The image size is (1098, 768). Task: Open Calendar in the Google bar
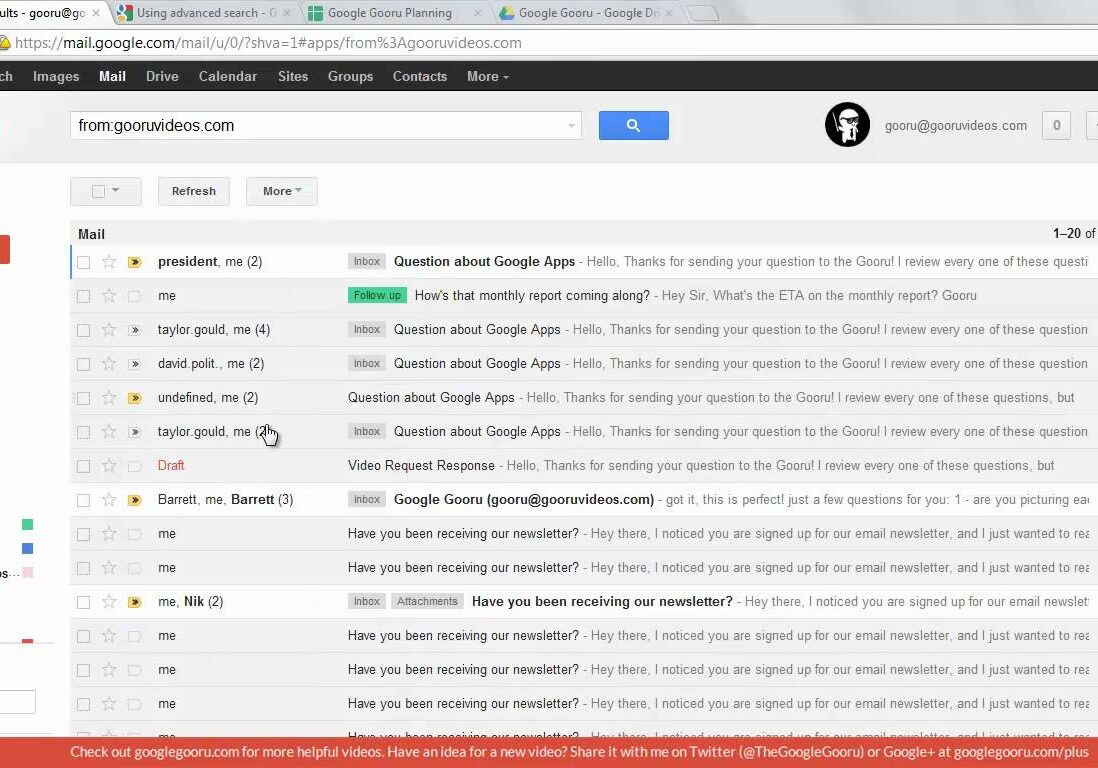click(x=228, y=76)
